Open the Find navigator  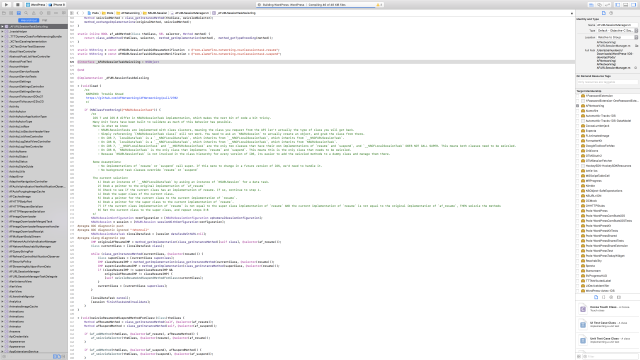click(26, 13)
